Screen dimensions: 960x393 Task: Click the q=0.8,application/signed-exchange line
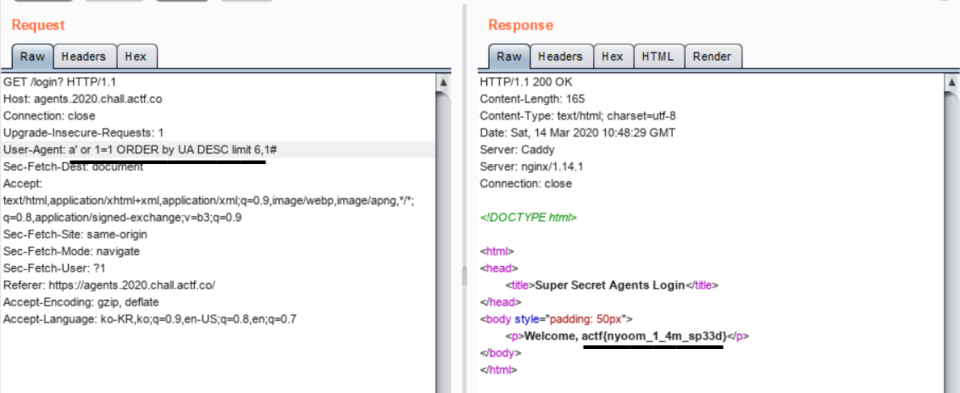click(122, 217)
